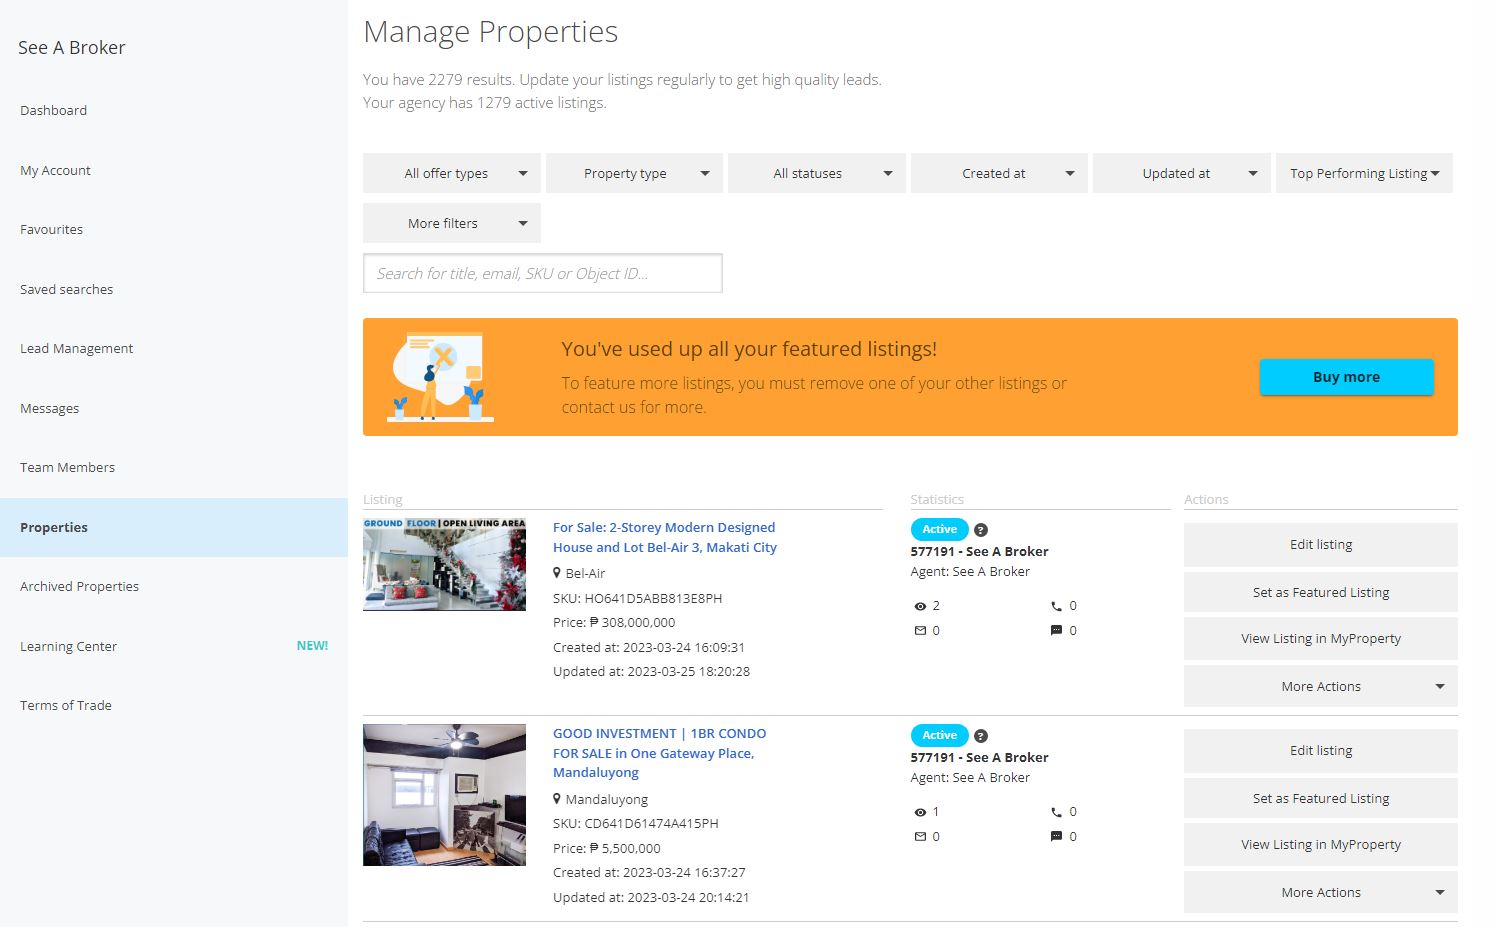The width and height of the screenshot is (1497, 927).
Task: Click SKU HO641D5ABB813E8PH text
Action: [x=638, y=599]
